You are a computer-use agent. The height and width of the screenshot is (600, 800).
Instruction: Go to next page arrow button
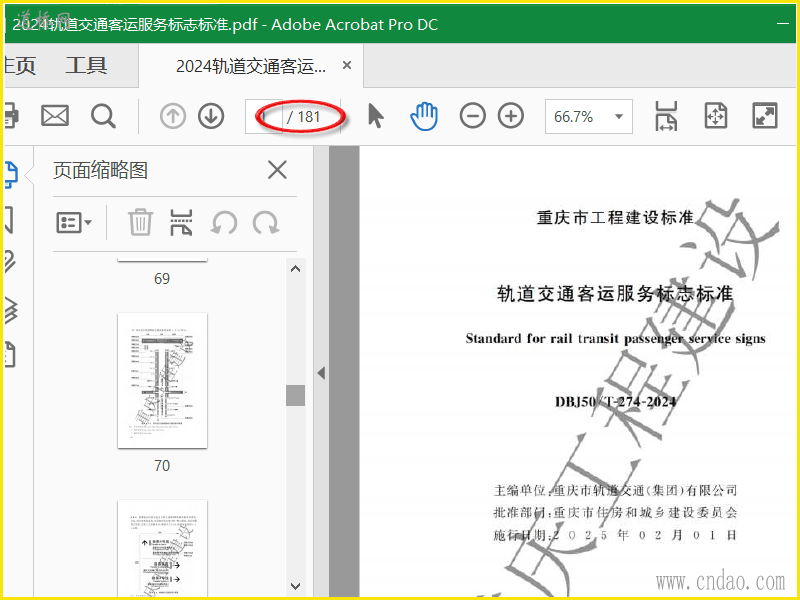click(211, 116)
